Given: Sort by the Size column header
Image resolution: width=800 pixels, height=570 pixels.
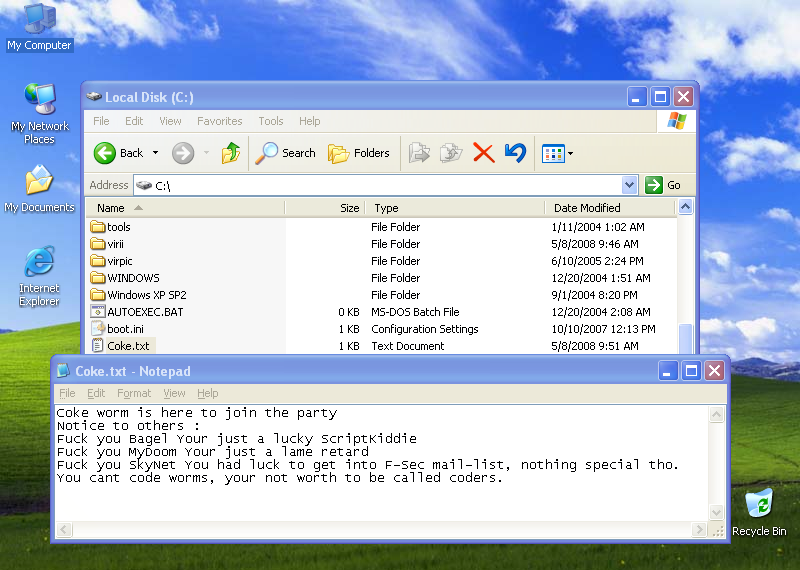Looking at the screenshot, I should tap(325, 208).
